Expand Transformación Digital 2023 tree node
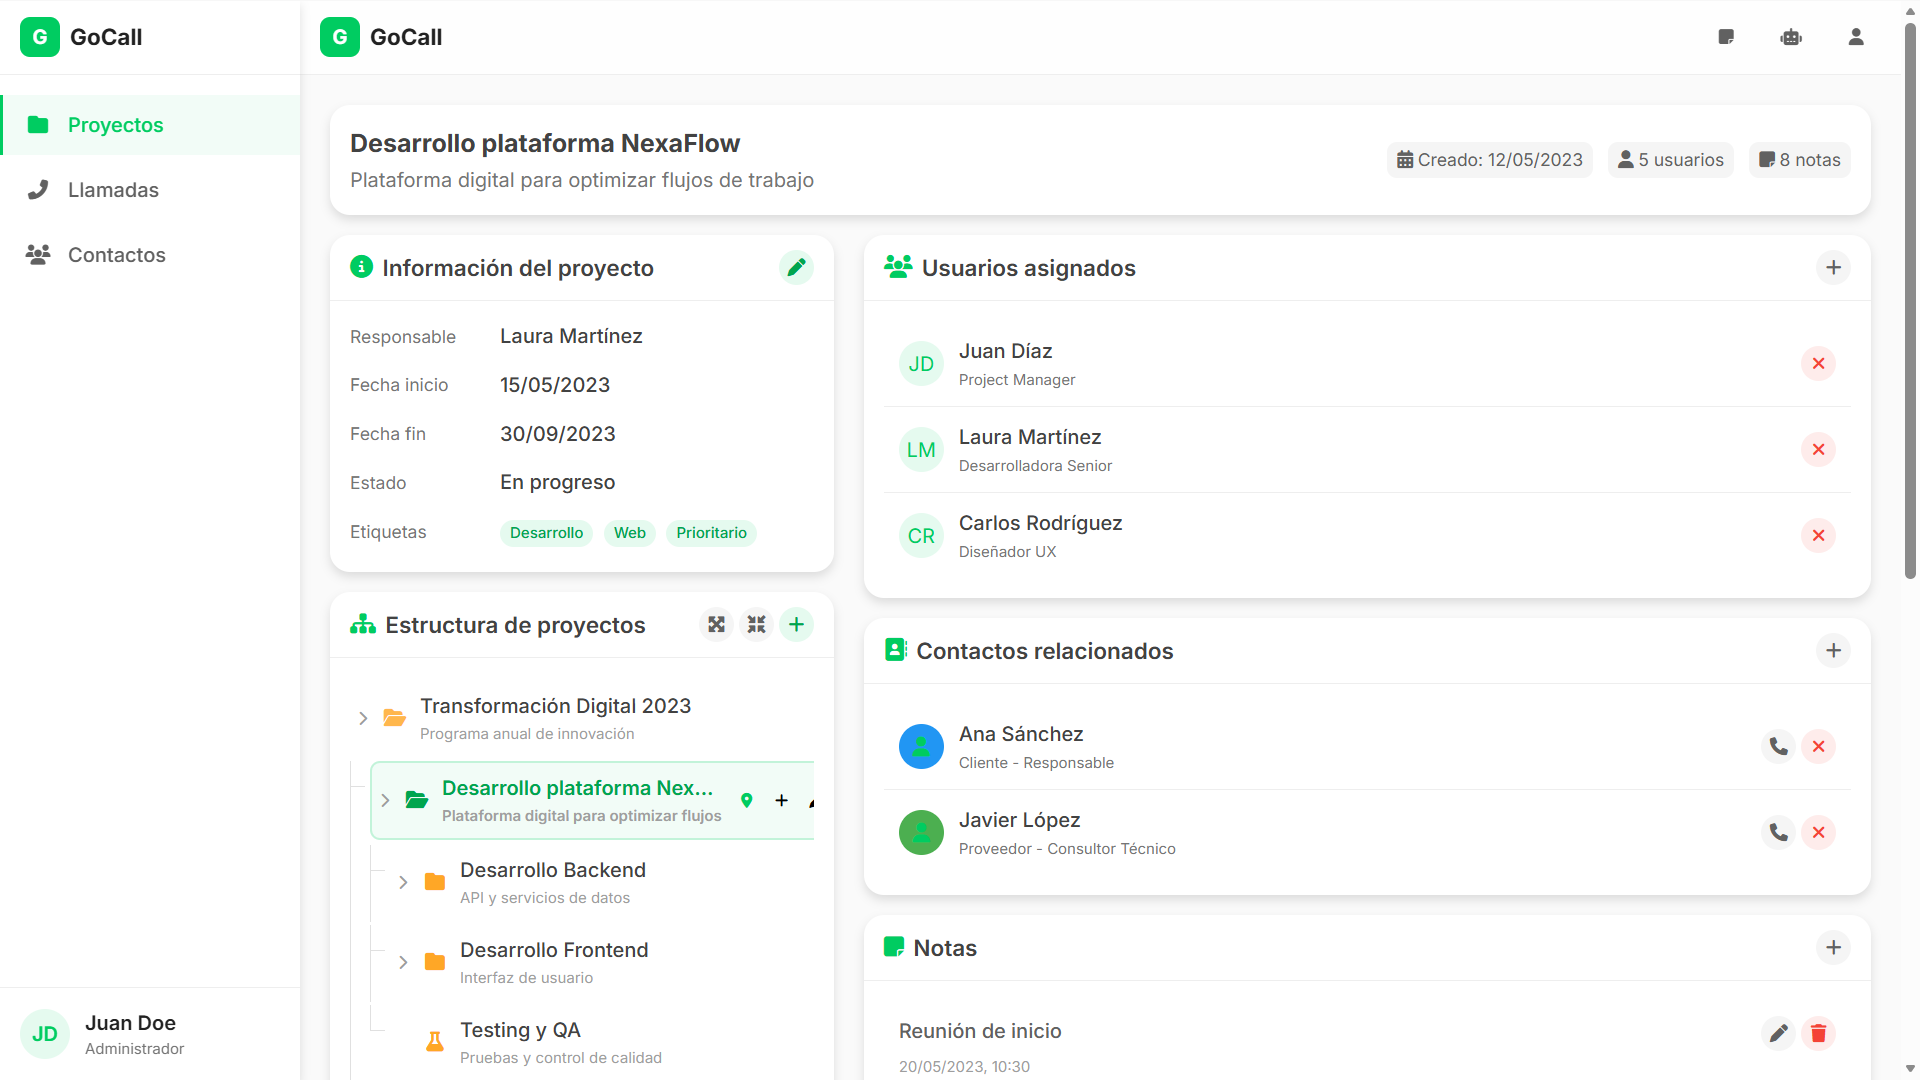1920x1080 pixels. click(363, 718)
